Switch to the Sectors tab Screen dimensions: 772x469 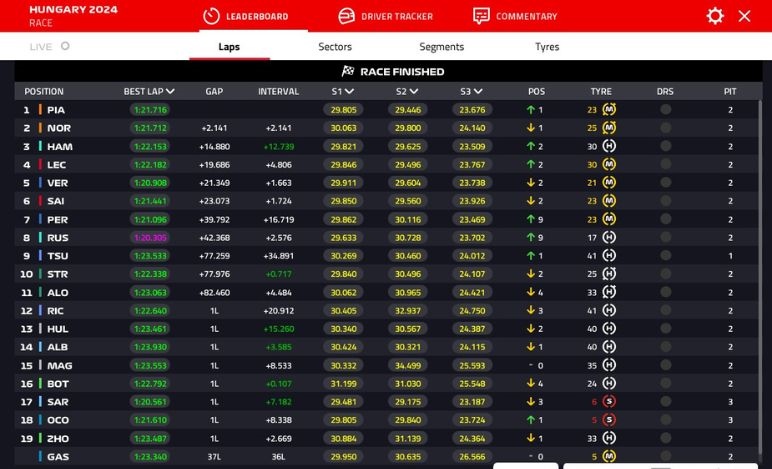(335, 47)
